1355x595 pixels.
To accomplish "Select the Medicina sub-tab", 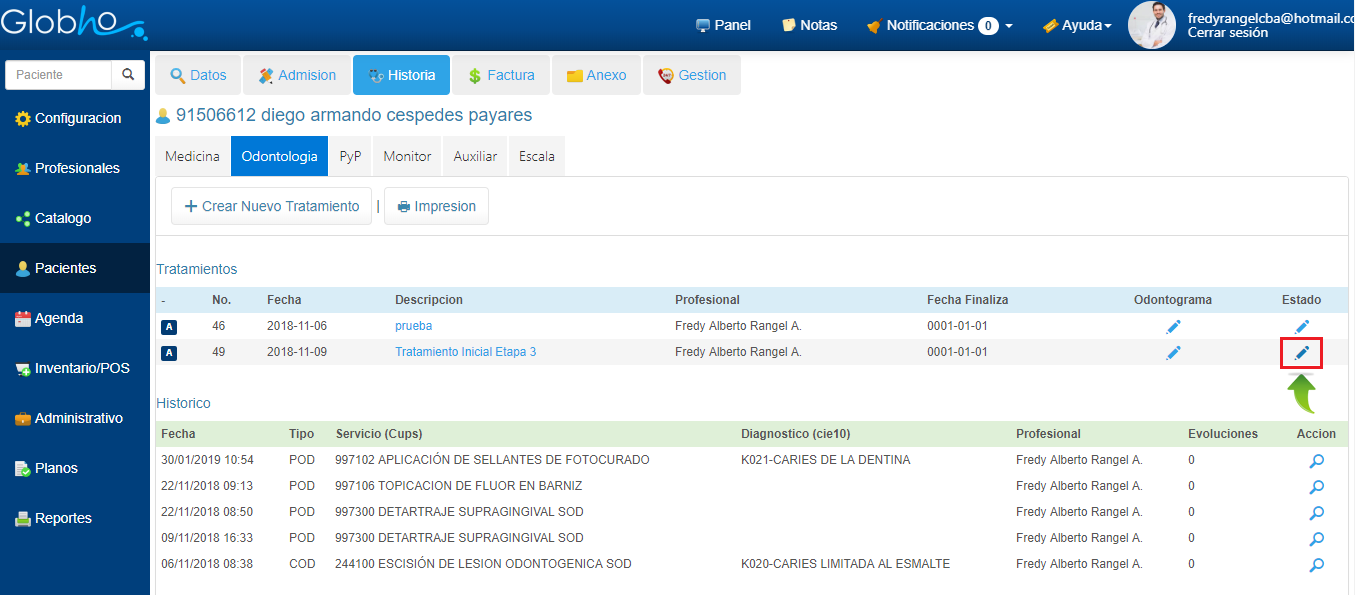I will (x=192, y=157).
